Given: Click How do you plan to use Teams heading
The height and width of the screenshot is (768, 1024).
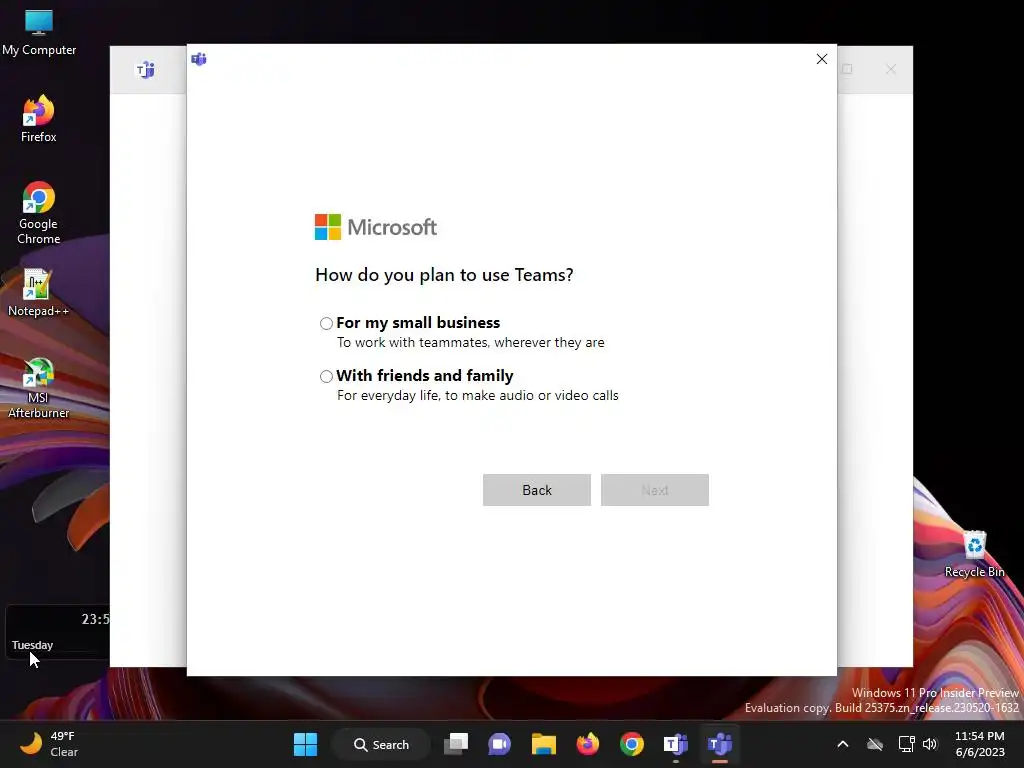Looking at the screenshot, I should click(x=444, y=275).
